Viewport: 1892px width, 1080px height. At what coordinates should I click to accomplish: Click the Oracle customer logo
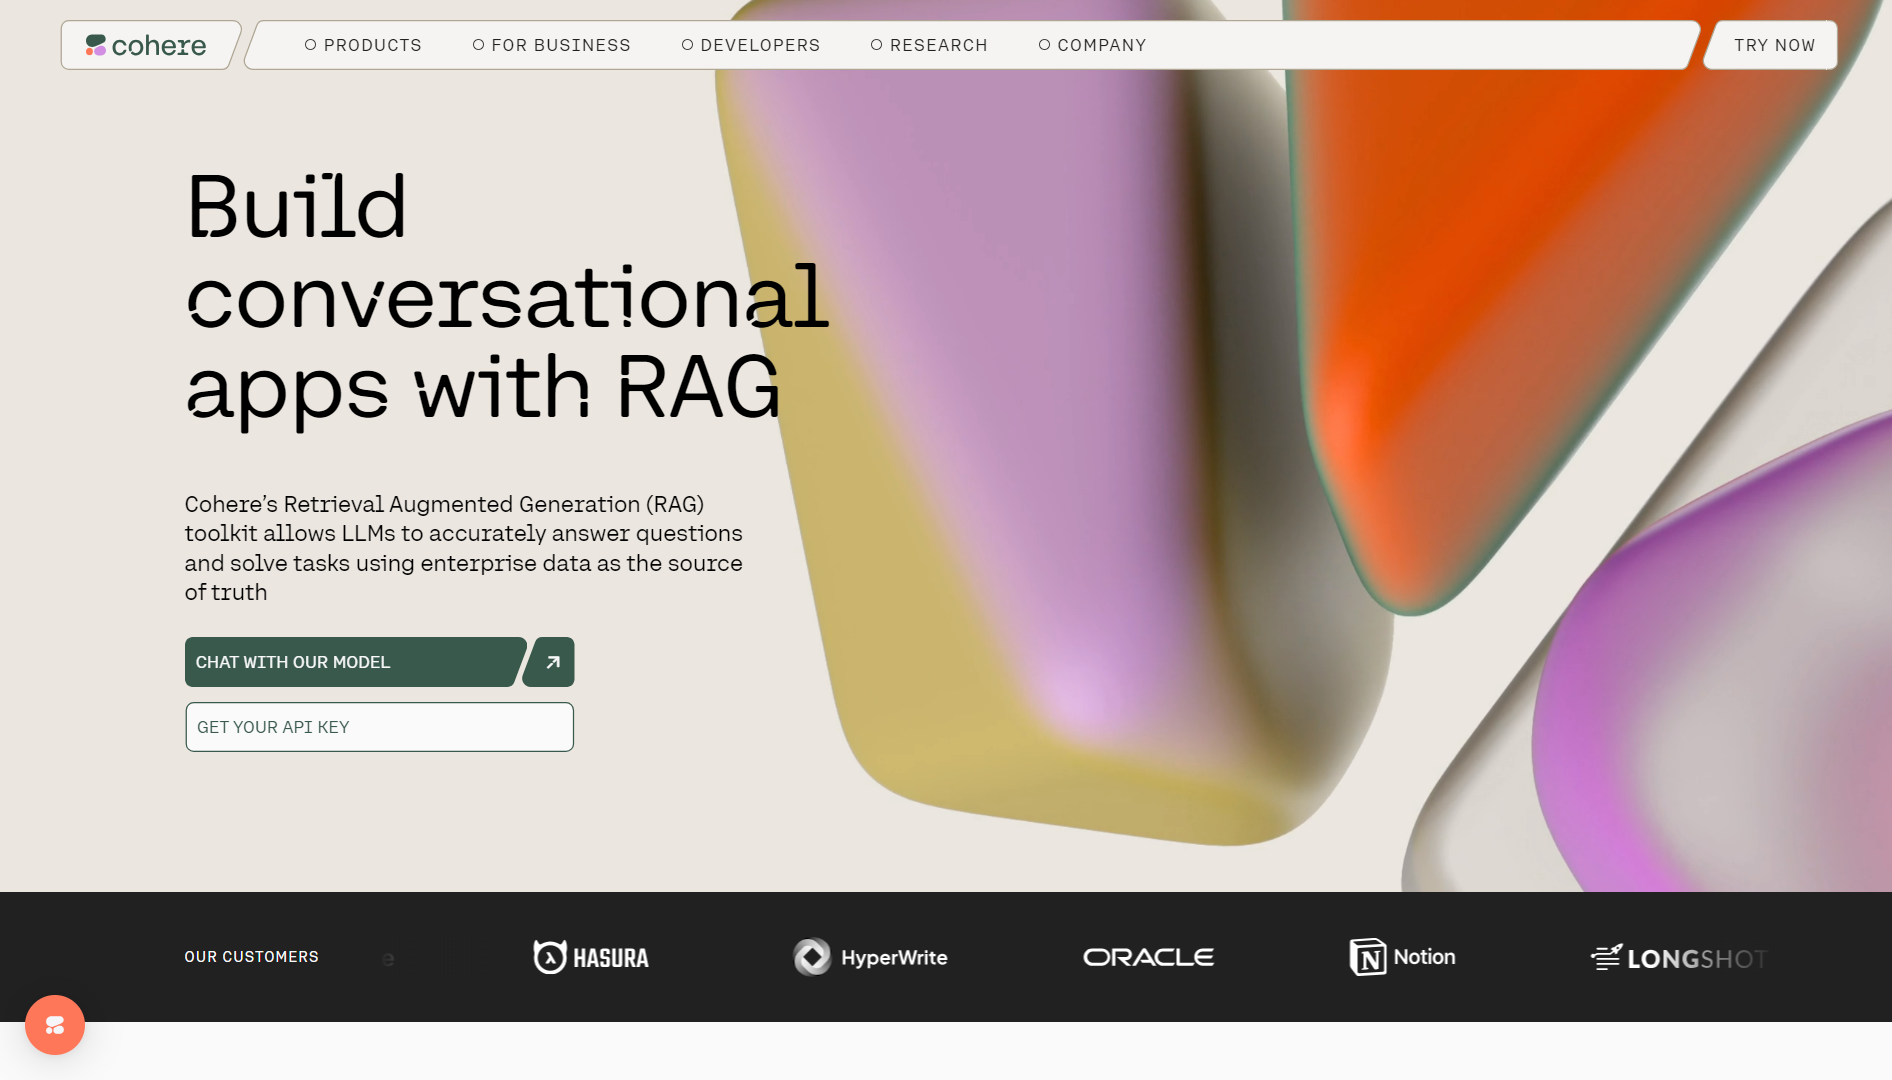click(1148, 957)
